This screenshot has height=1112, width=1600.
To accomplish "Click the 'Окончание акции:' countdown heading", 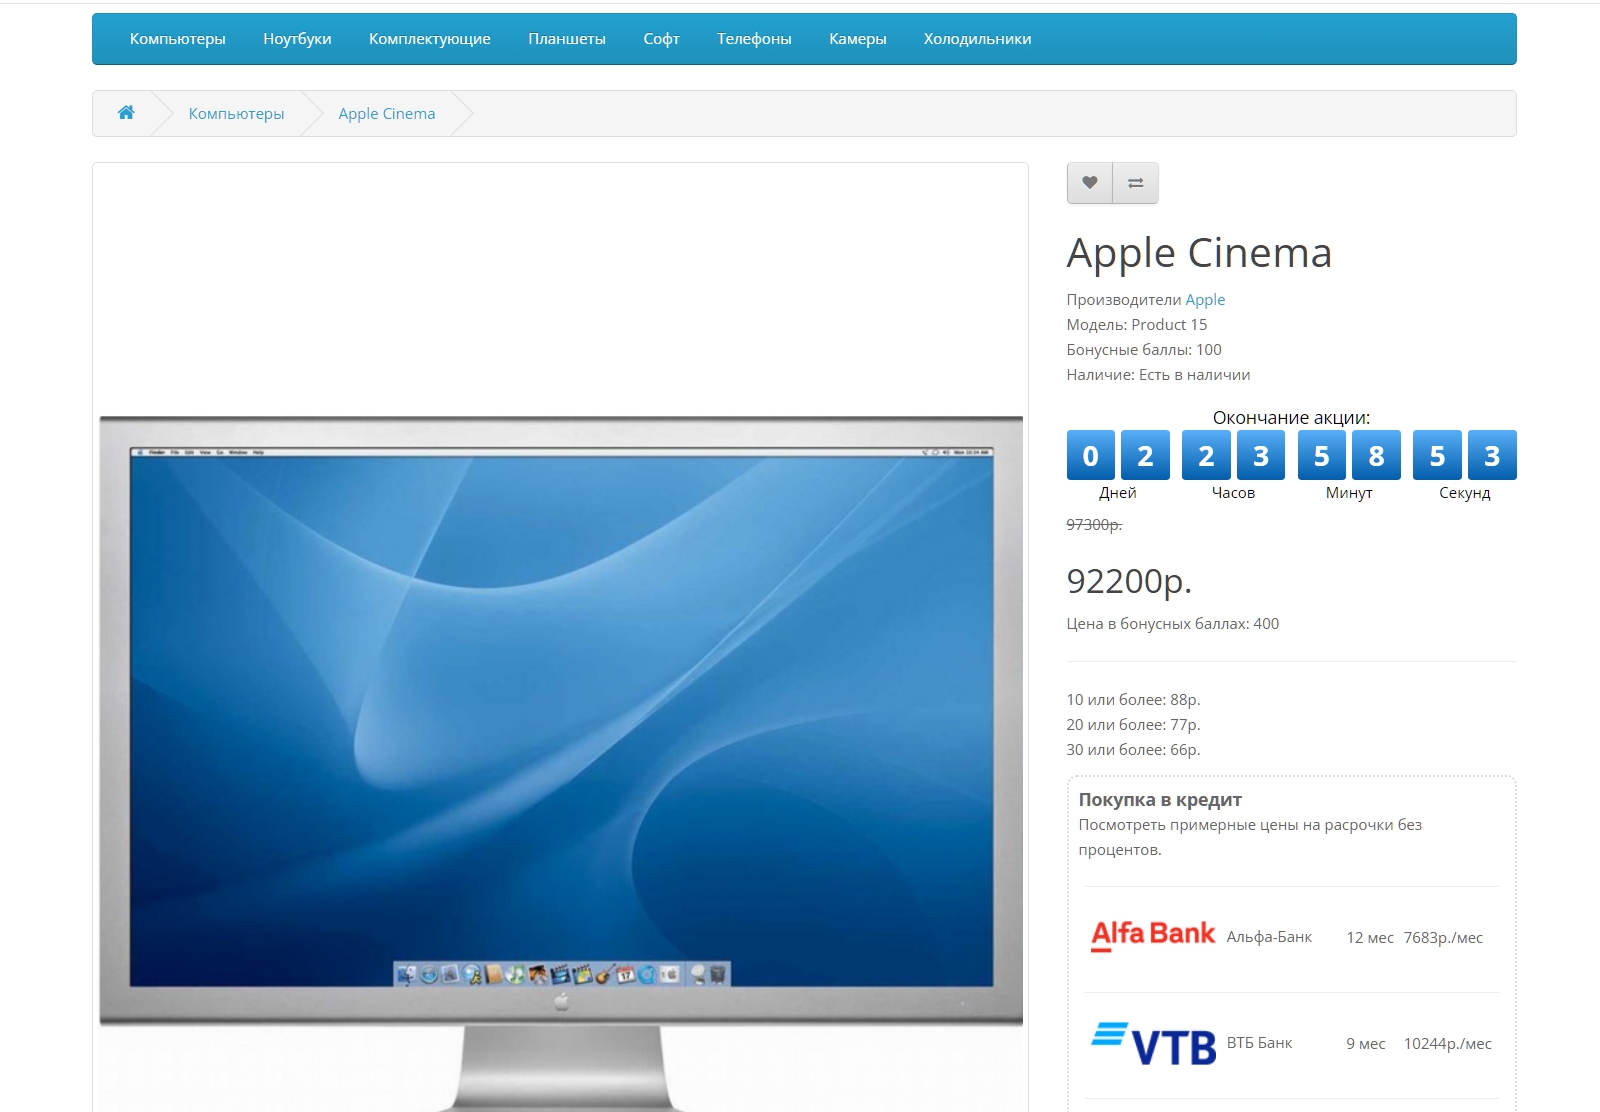I will pyautogui.click(x=1291, y=418).
